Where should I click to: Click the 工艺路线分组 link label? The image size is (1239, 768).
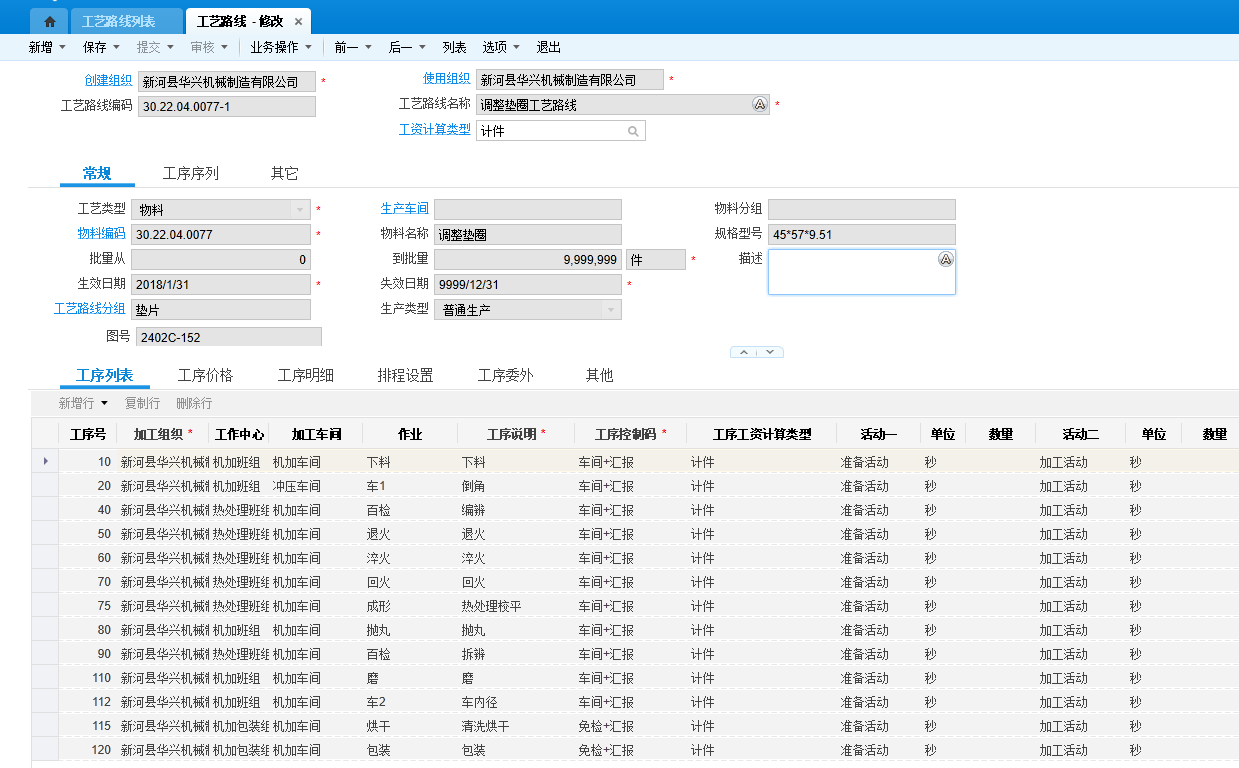90,308
